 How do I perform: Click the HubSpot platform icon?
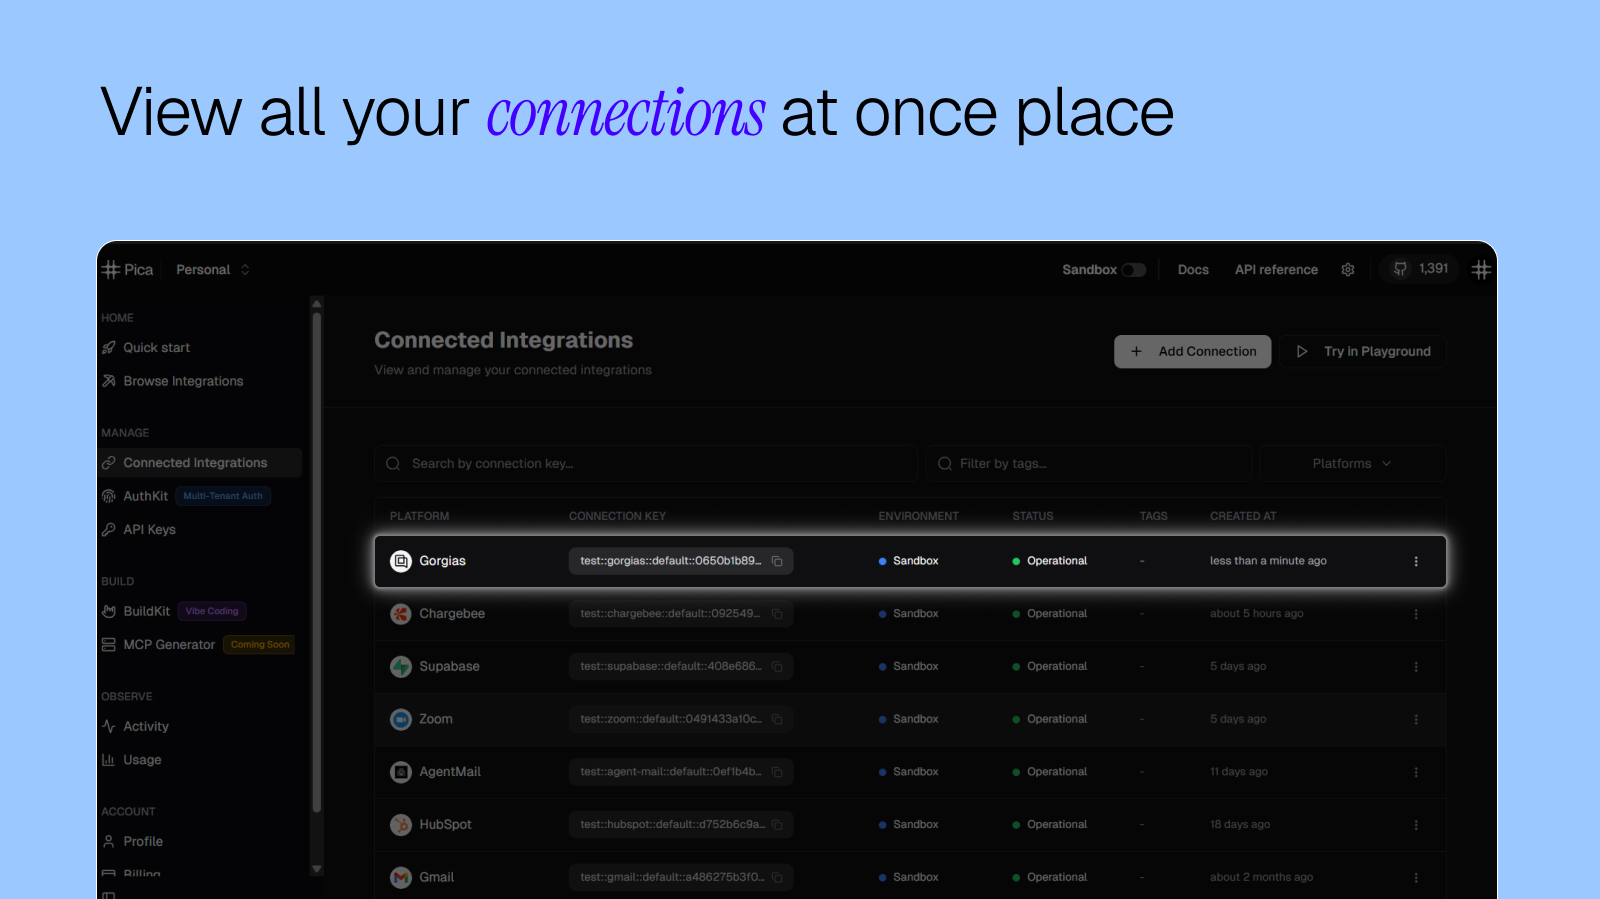[401, 825]
